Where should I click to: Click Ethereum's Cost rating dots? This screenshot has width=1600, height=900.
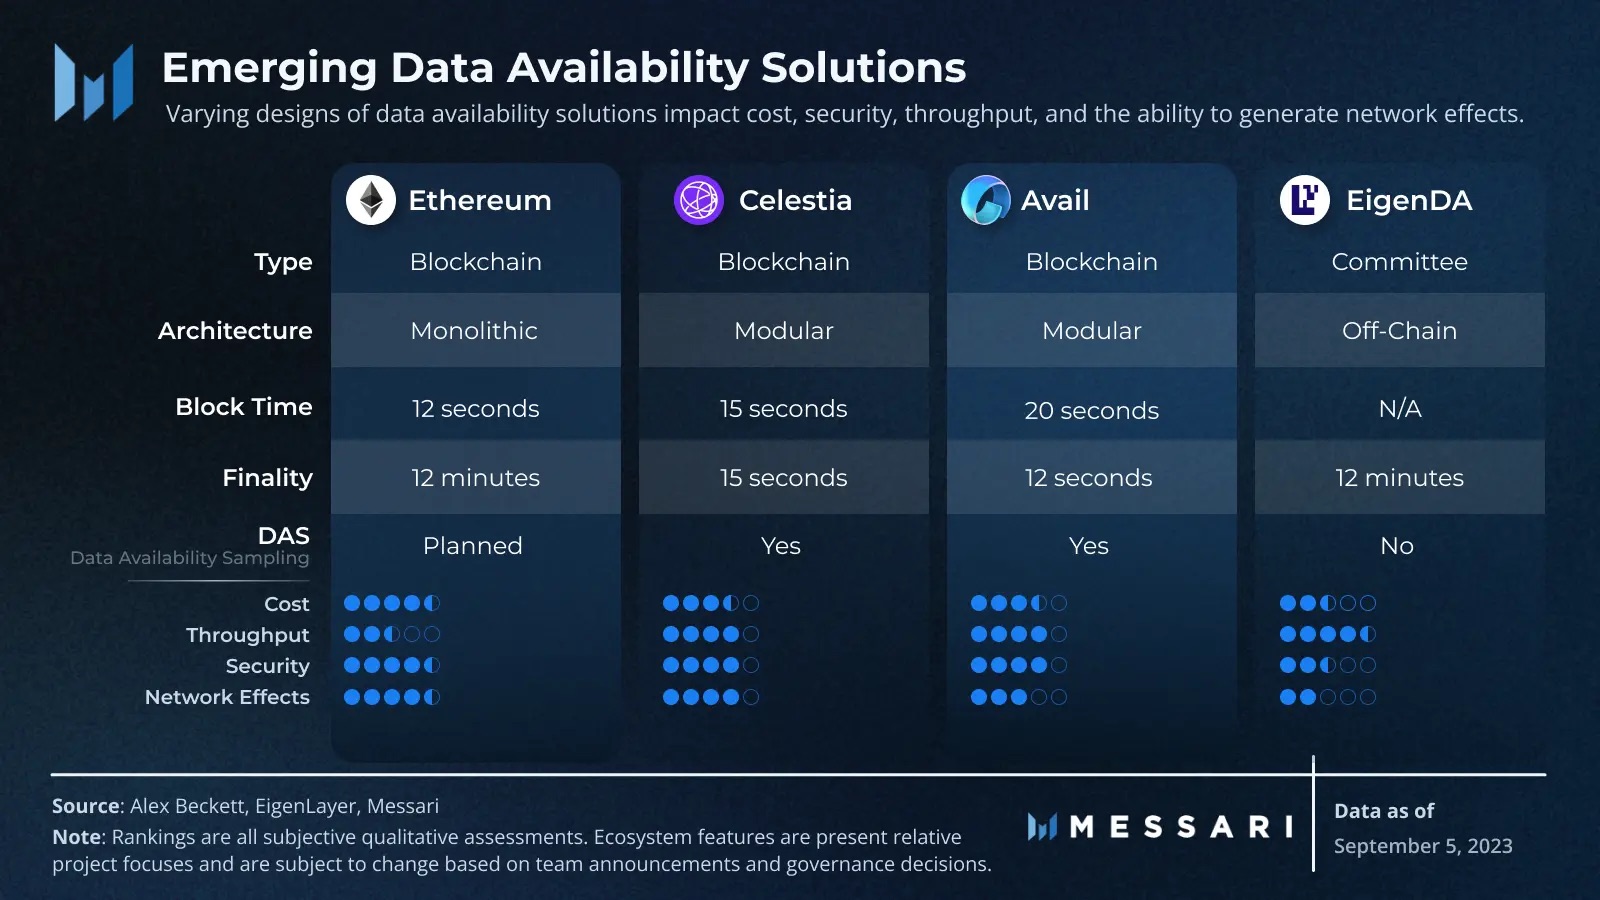(392, 603)
